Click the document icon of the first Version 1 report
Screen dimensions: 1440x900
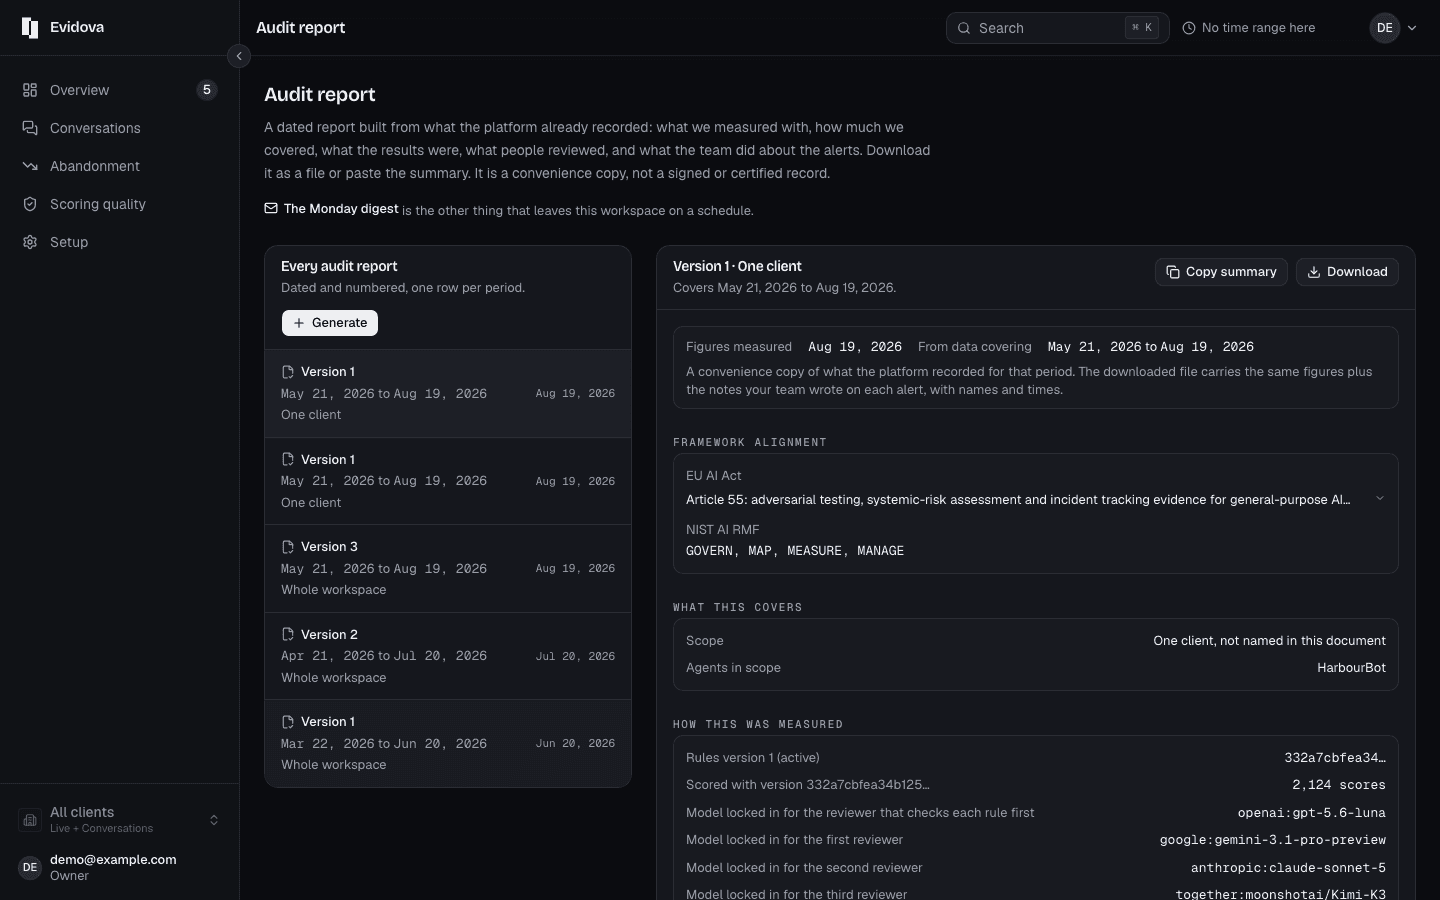point(288,371)
